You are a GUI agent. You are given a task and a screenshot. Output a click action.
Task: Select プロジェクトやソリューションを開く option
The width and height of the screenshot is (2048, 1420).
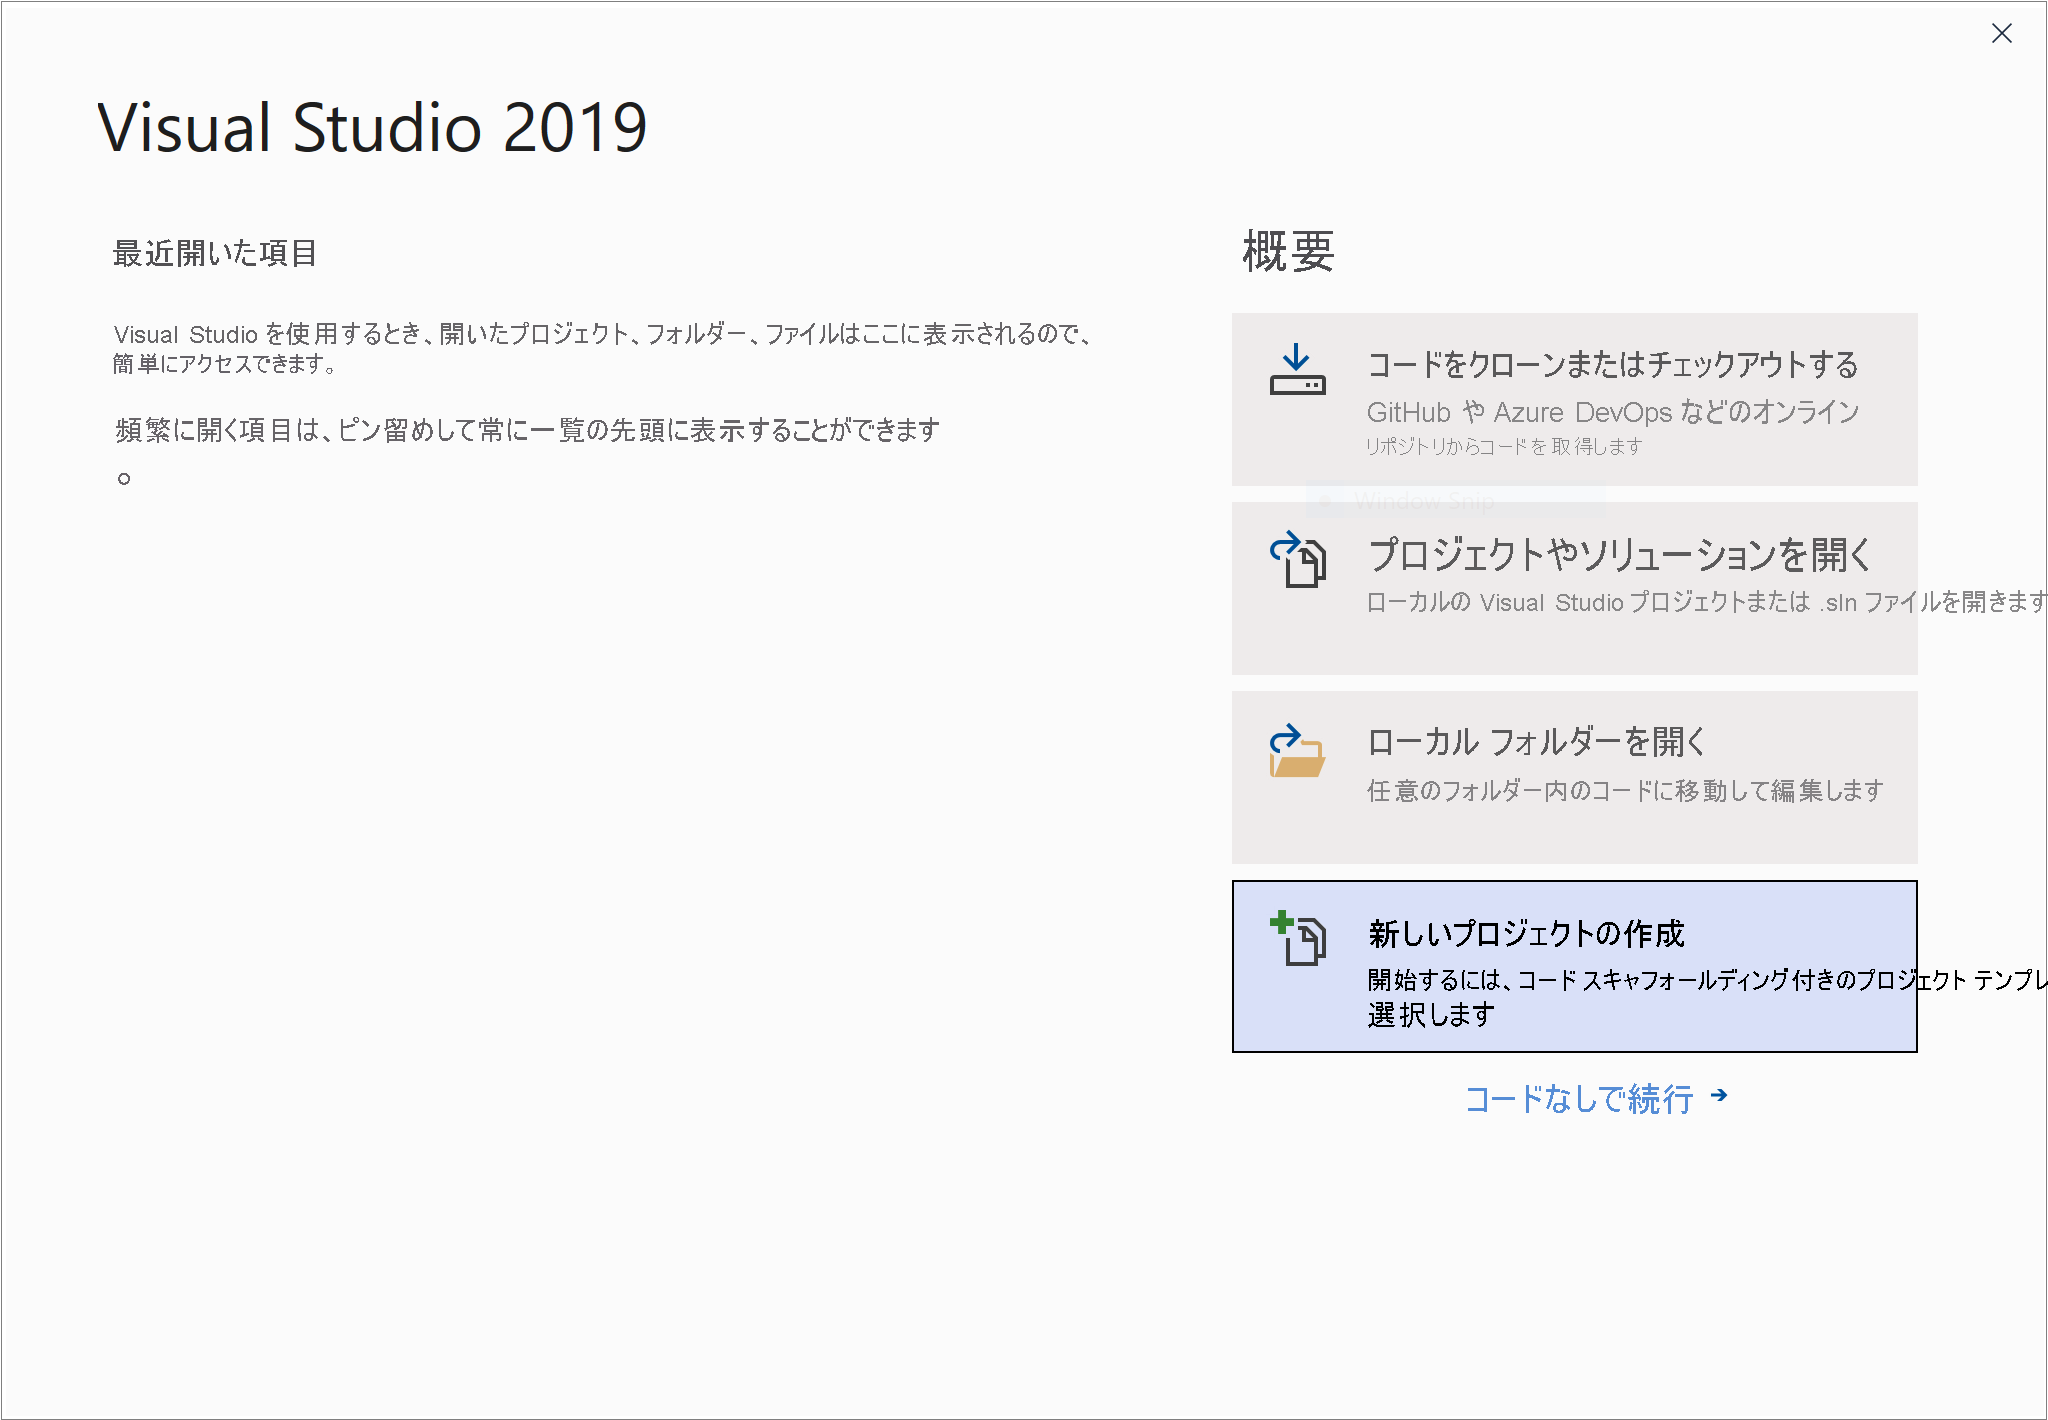click(x=1574, y=588)
